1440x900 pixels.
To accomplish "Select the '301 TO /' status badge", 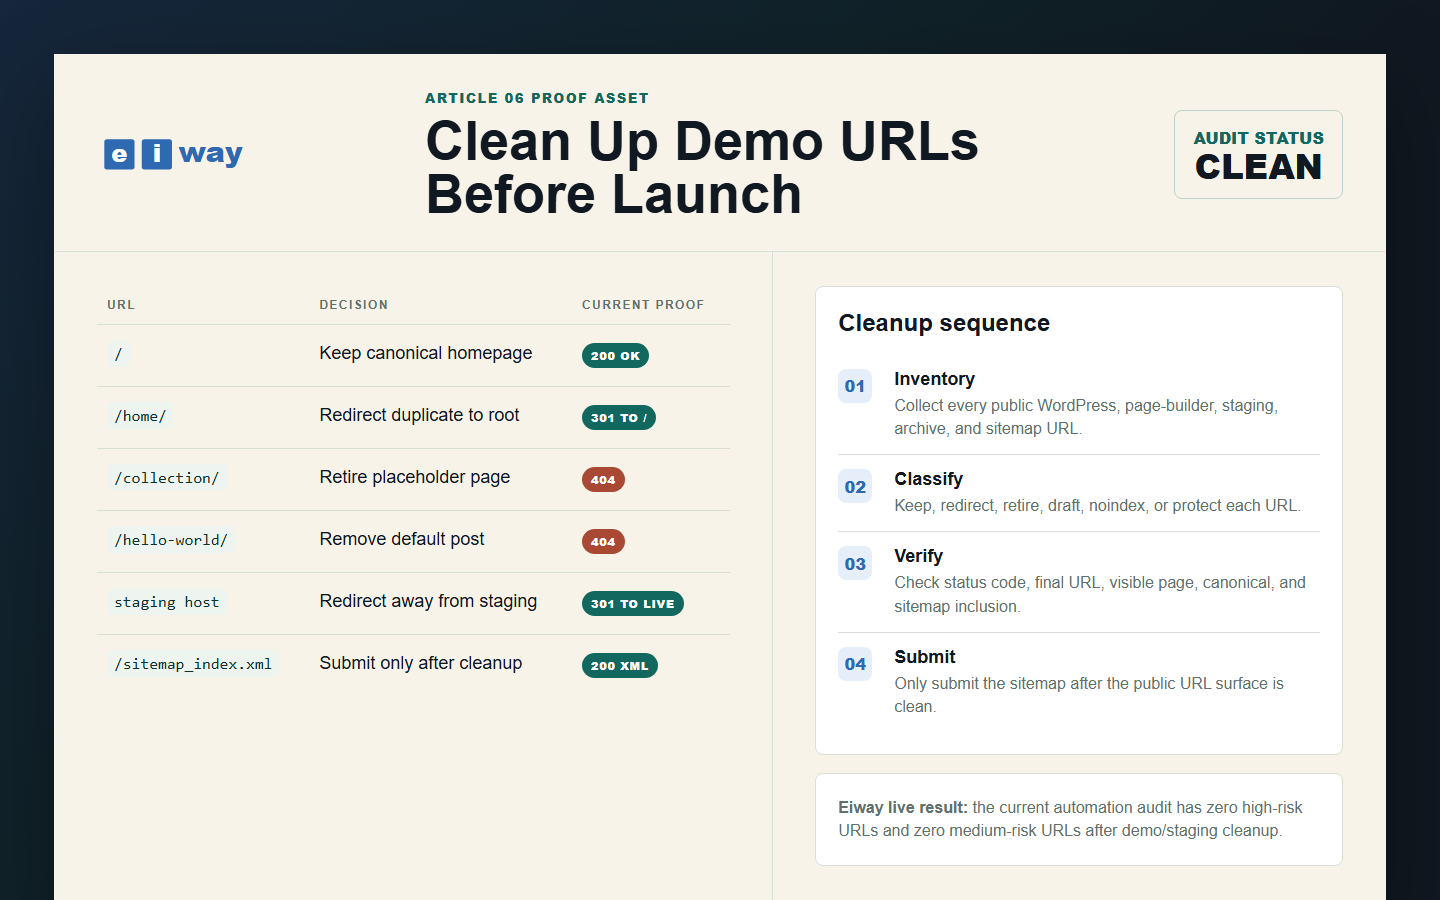I will (619, 418).
